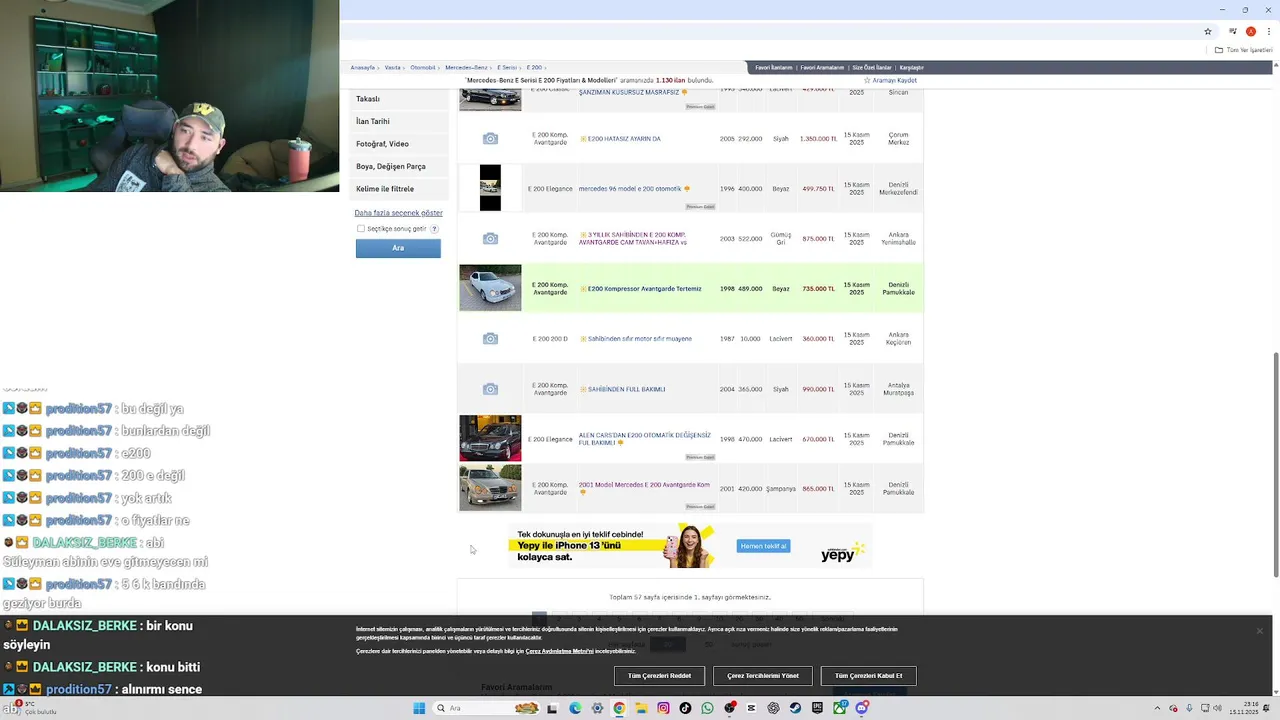
Task: Open the Windows Start menu
Action: [x=419, y=708]
